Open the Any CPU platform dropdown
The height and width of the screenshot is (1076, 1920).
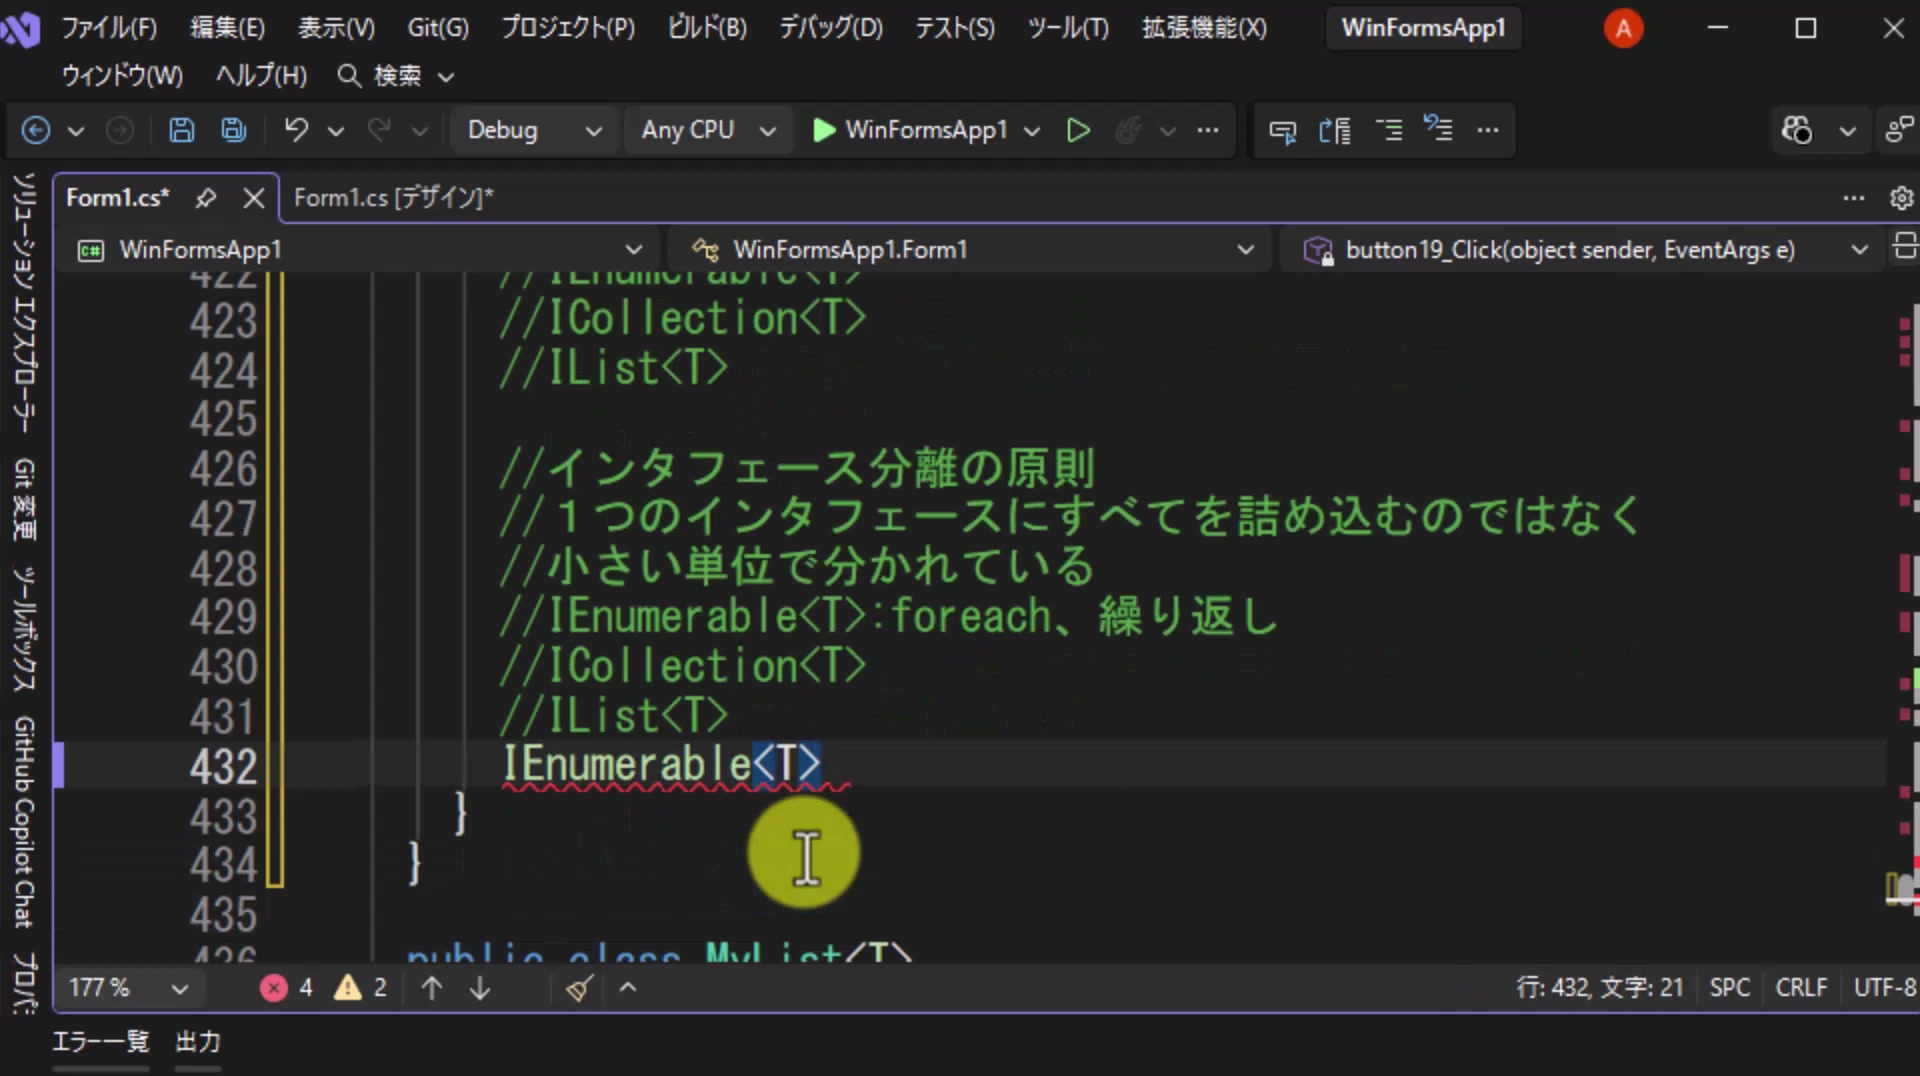click(x=708, y=130)
